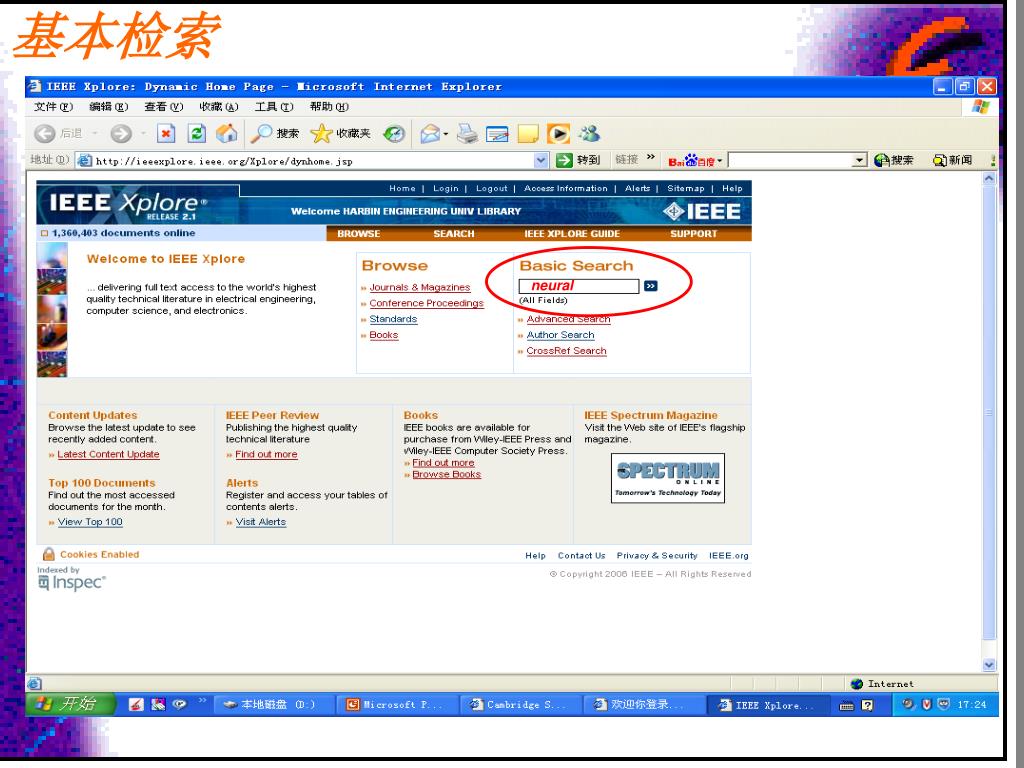Click the green Go arrow button

564,160
